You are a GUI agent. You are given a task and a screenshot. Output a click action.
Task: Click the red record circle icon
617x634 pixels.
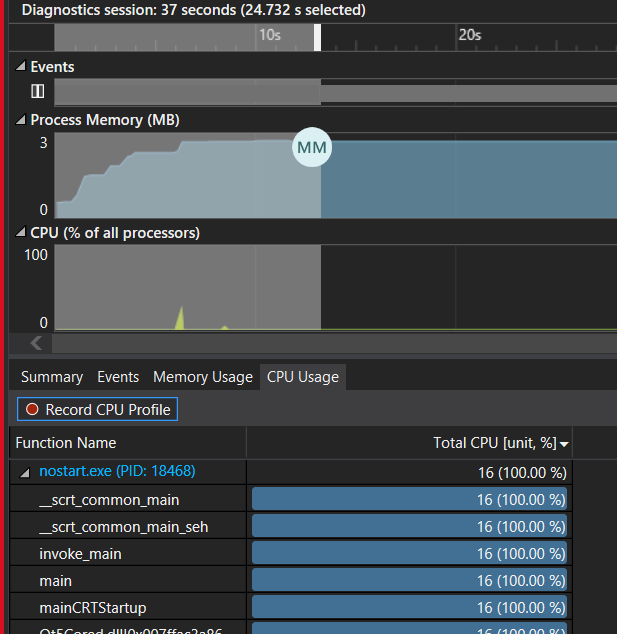(x=32, y=409)
